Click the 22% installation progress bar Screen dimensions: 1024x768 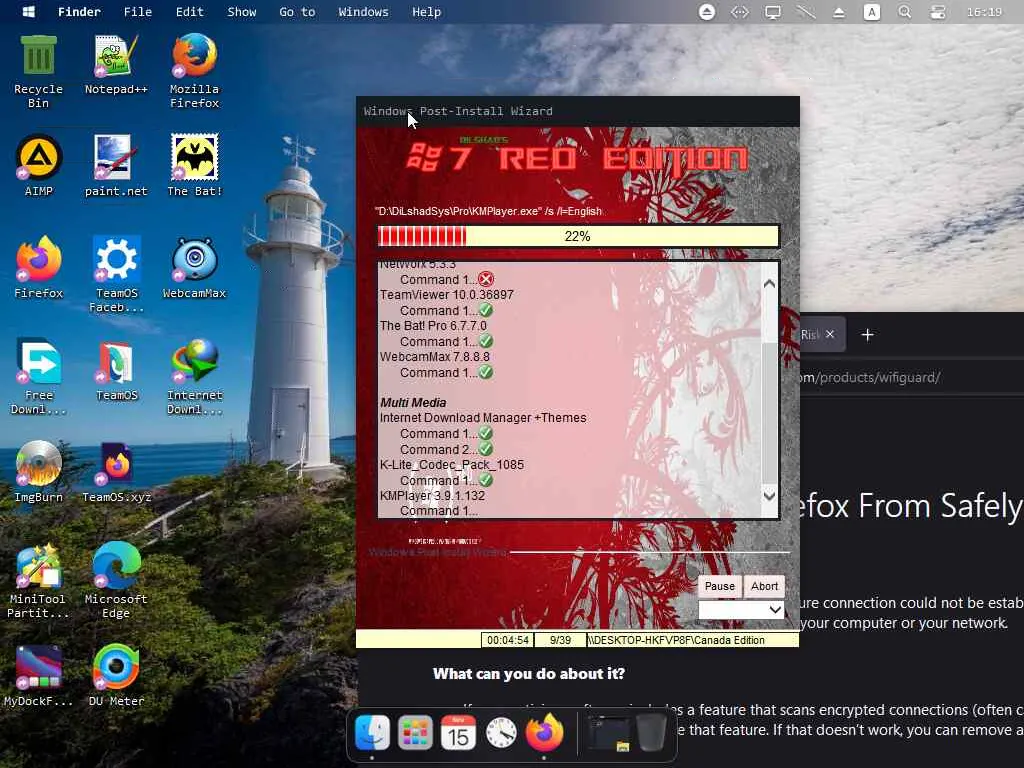pos(578,236)
